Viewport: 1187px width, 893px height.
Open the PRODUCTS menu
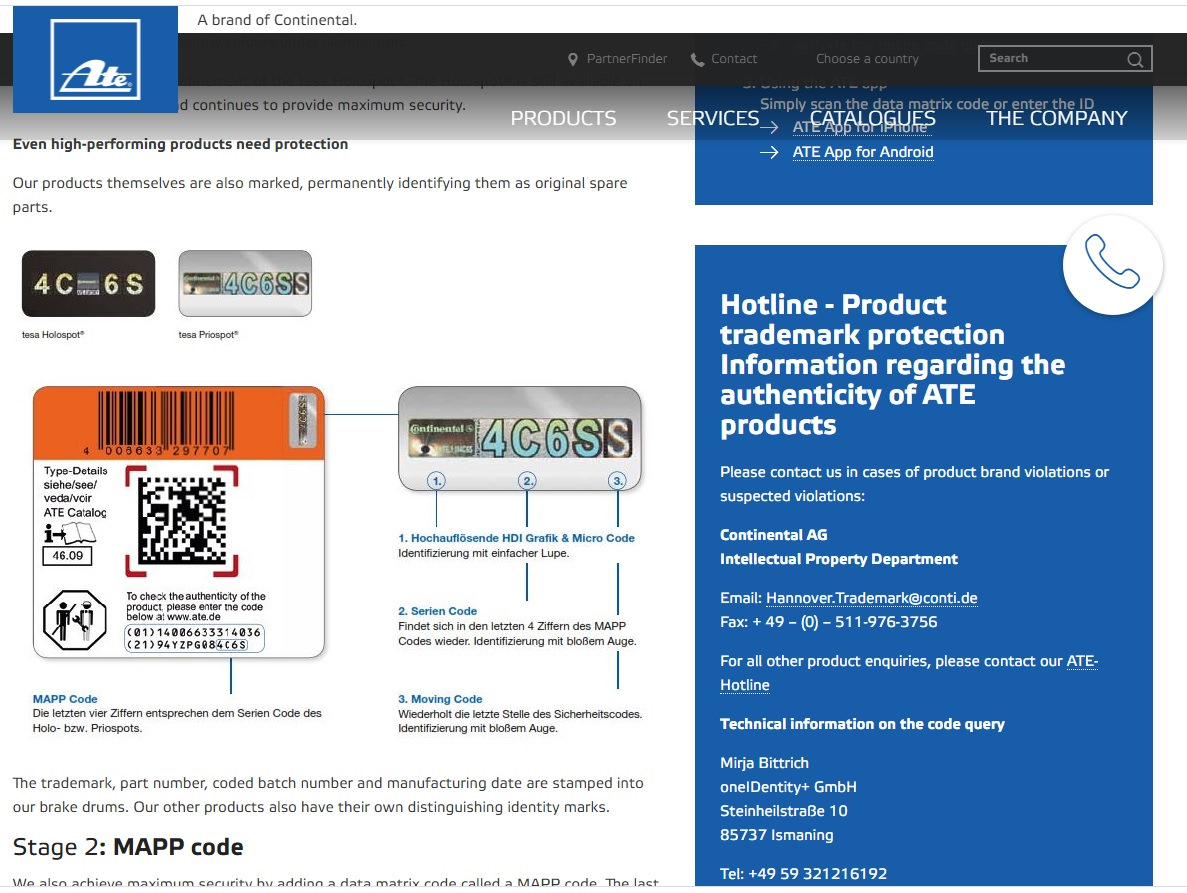[563, 118]
